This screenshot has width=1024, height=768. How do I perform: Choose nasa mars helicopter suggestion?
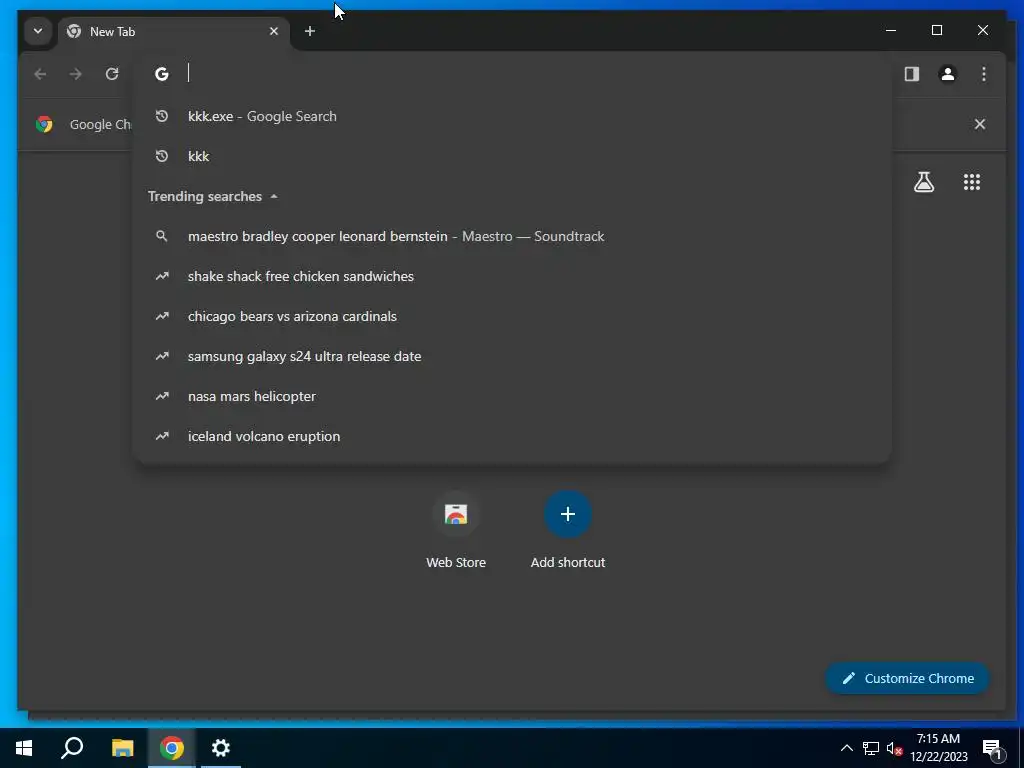click(x=512, y=396)
